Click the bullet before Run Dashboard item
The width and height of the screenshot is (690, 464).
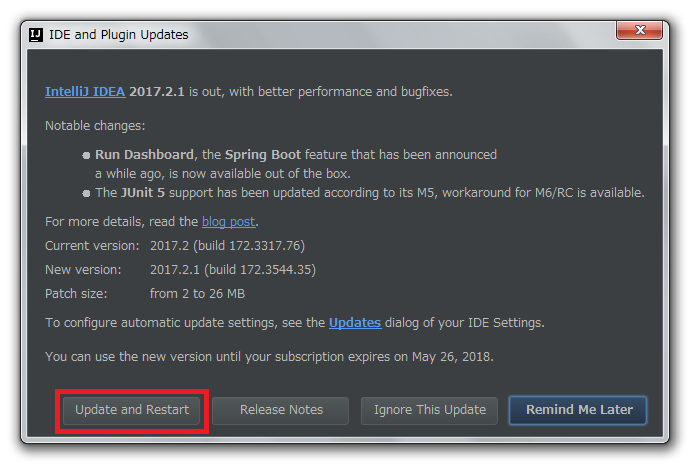tap(86, 155)
